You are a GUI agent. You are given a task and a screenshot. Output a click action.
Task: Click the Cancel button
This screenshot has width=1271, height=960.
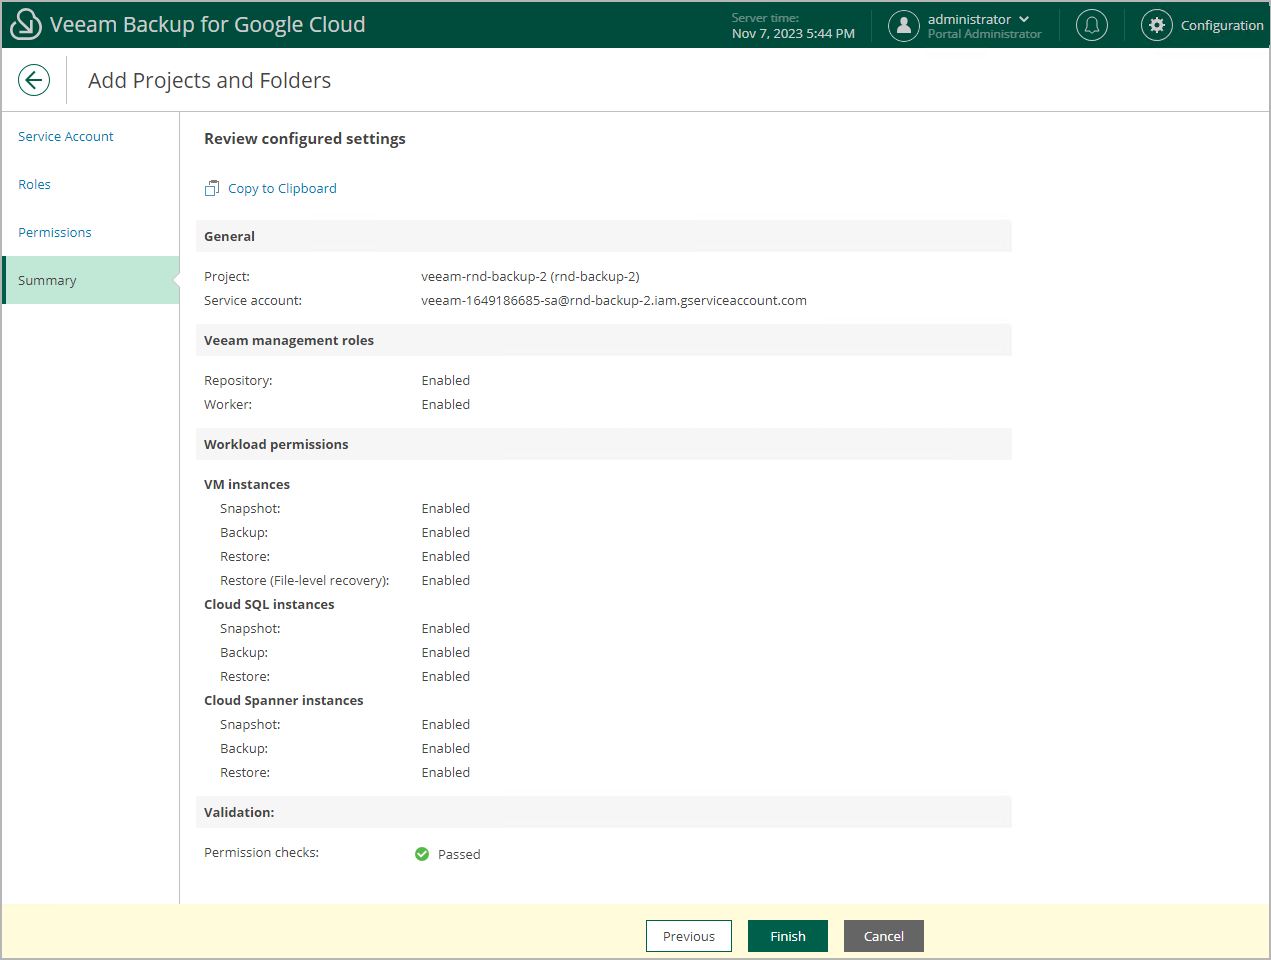[884, 936]
